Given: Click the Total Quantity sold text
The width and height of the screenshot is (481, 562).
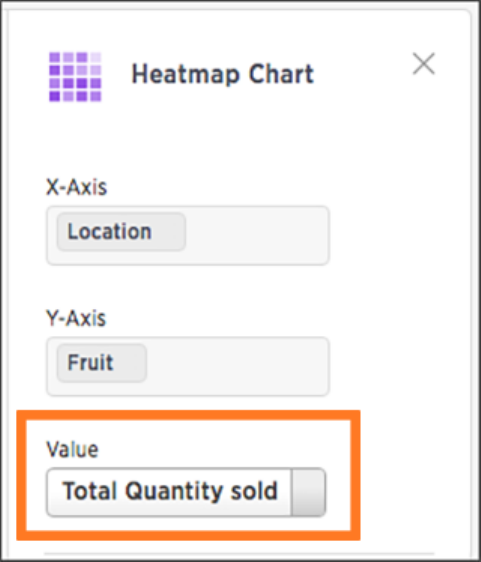Looking at the screenshot, I should point(170,491).
